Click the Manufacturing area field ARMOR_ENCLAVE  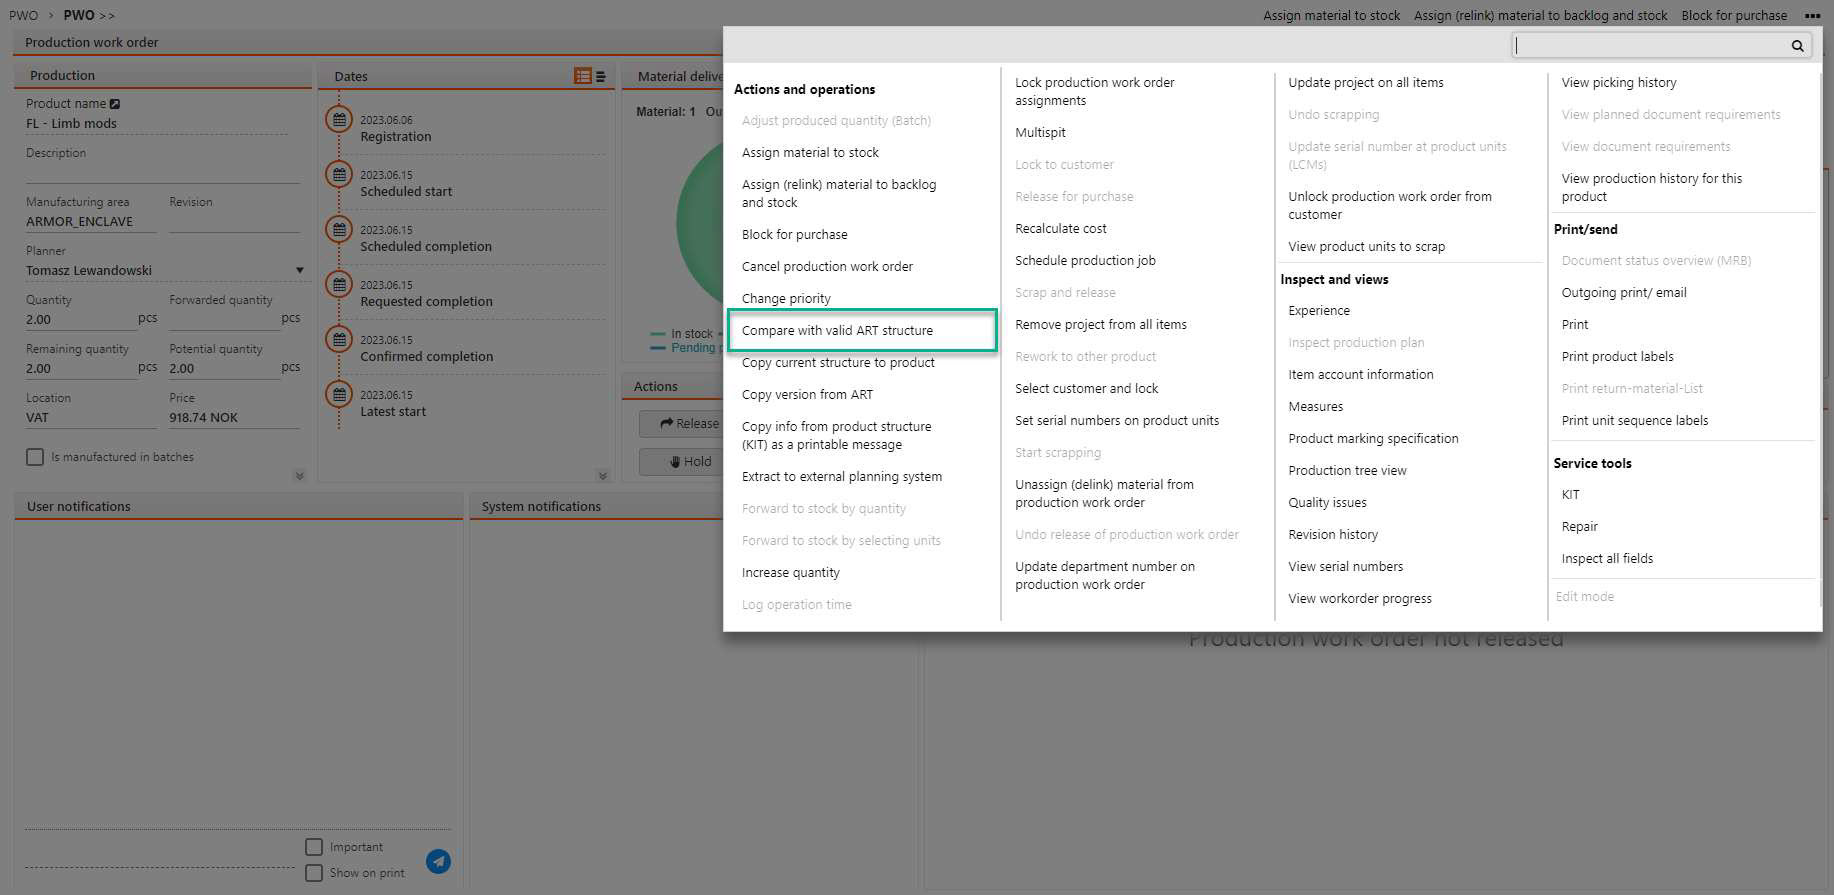[91, 222]
